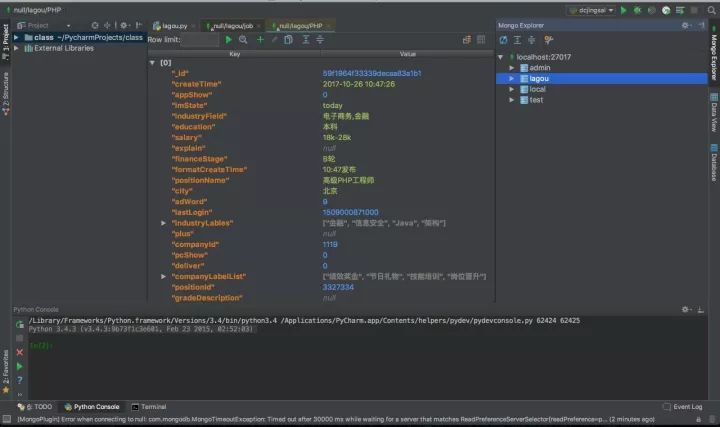Open Python Console panel gear settings
The width and height of the screenshot is (720, 427).
685,309
